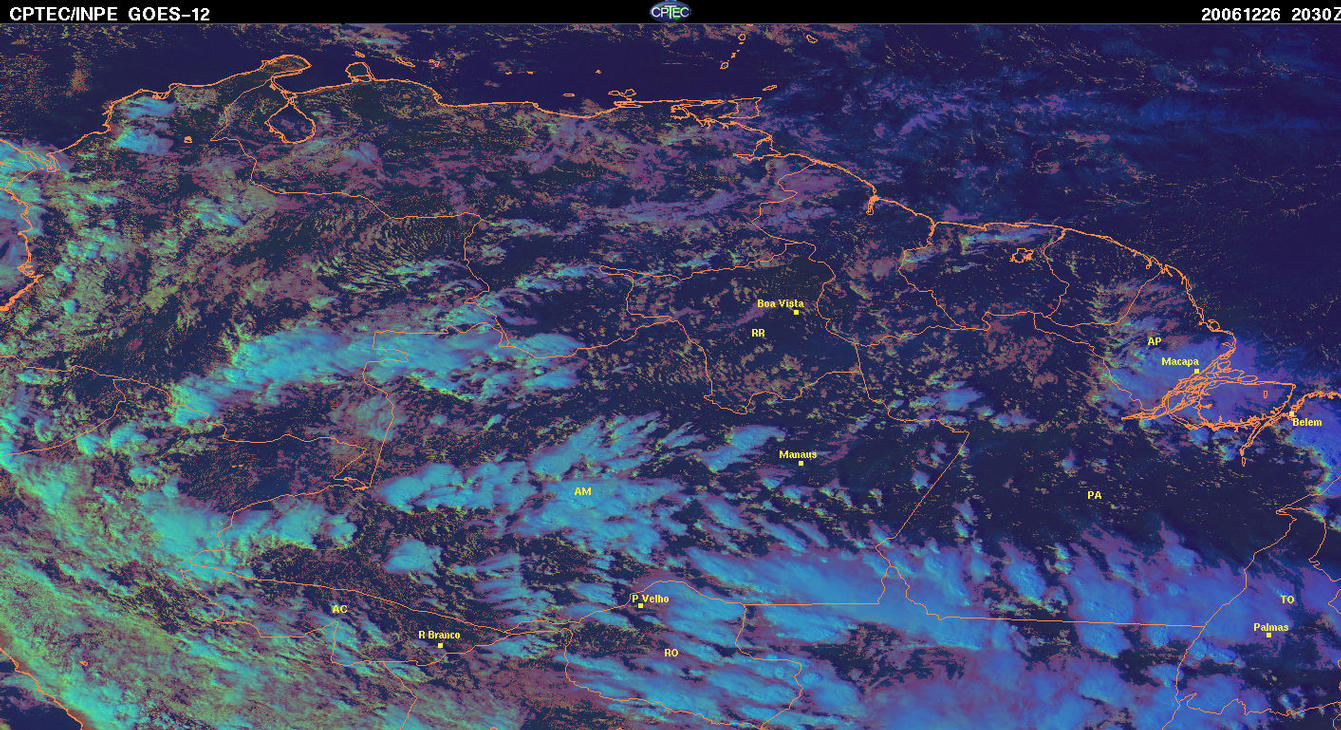
Task: Click the Palmas city label
Action: (x=1271, y=627)
